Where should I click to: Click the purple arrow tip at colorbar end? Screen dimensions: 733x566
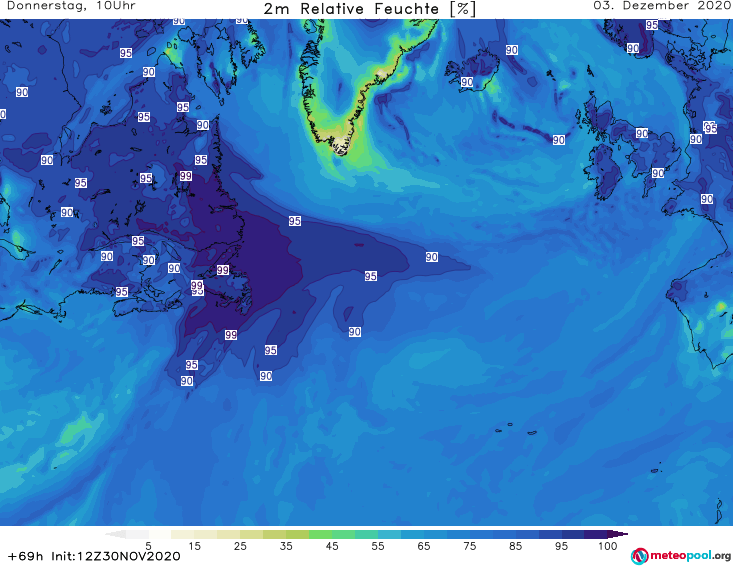click(618, 534)
